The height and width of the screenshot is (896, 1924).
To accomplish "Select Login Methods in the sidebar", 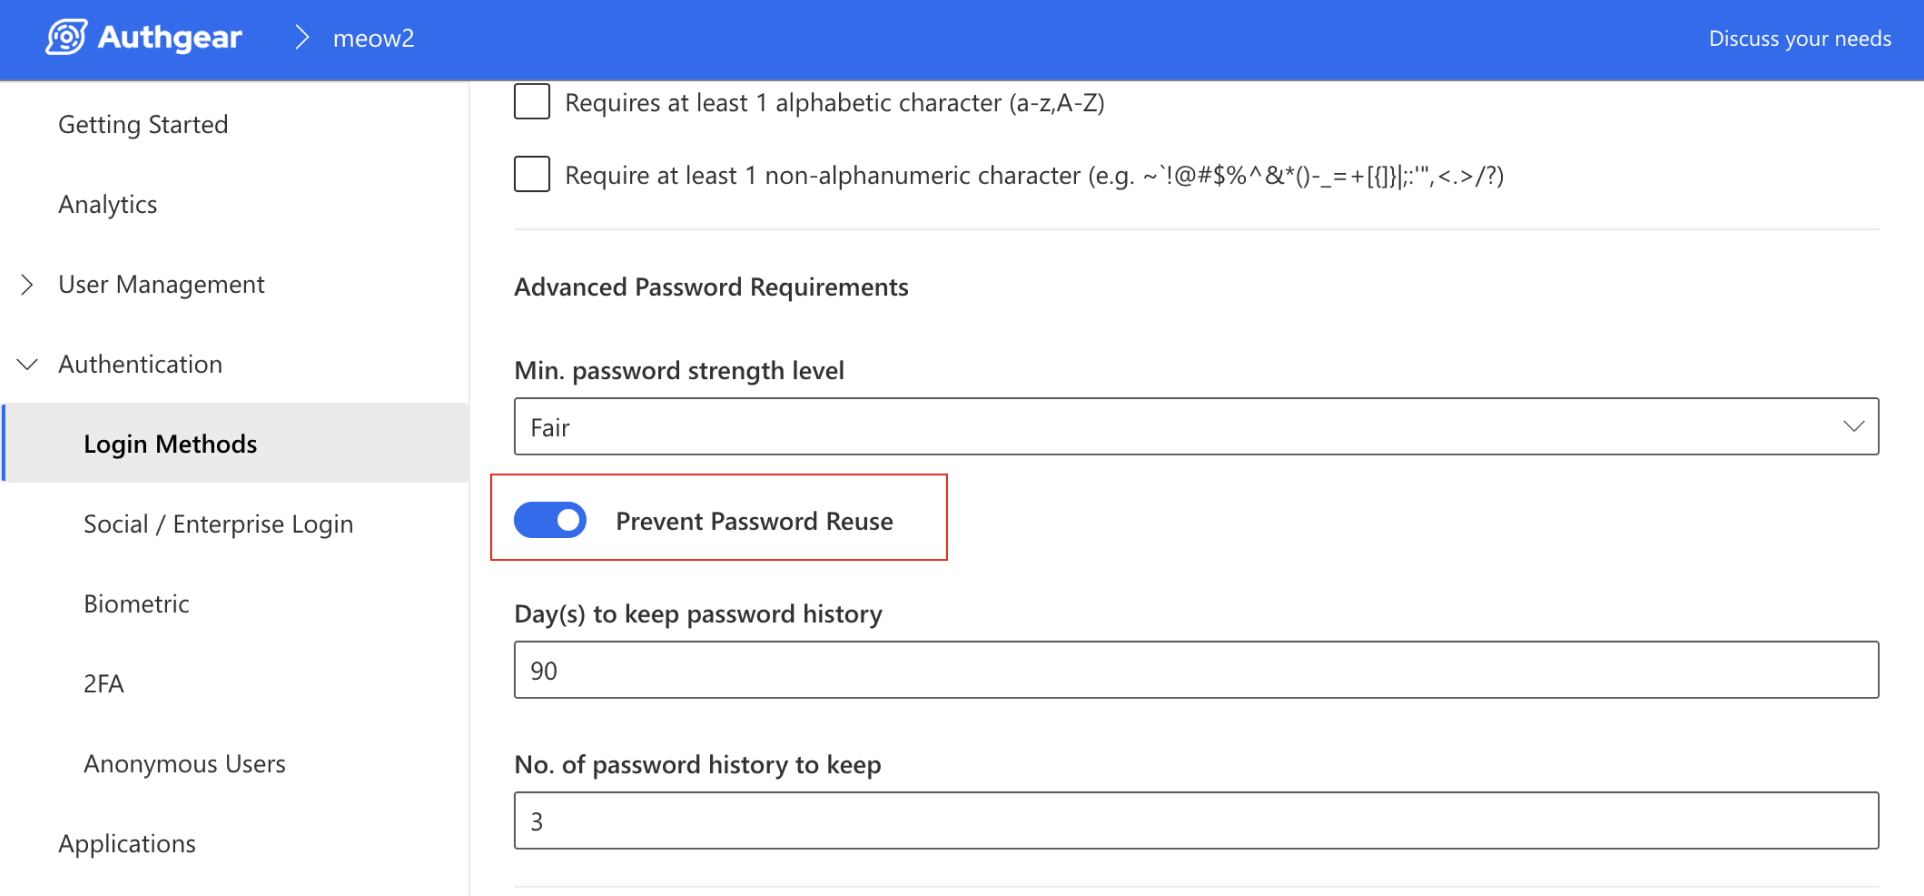I will tap(170, 444).
